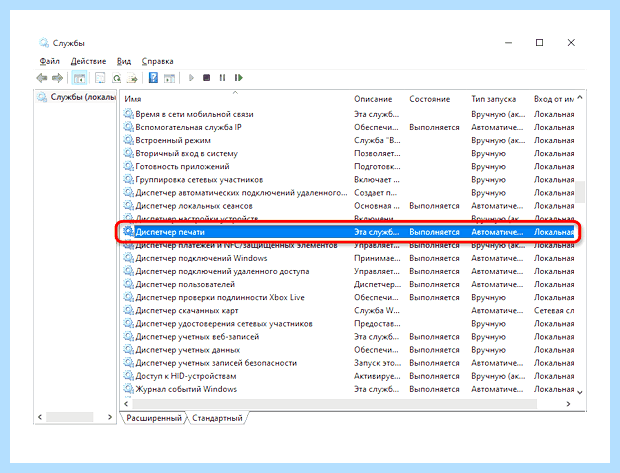Image resolution: width=620 pixels, height=473 pixels.
Task: Click gear icon of Готовность приложений
Action: click(129, 166)
